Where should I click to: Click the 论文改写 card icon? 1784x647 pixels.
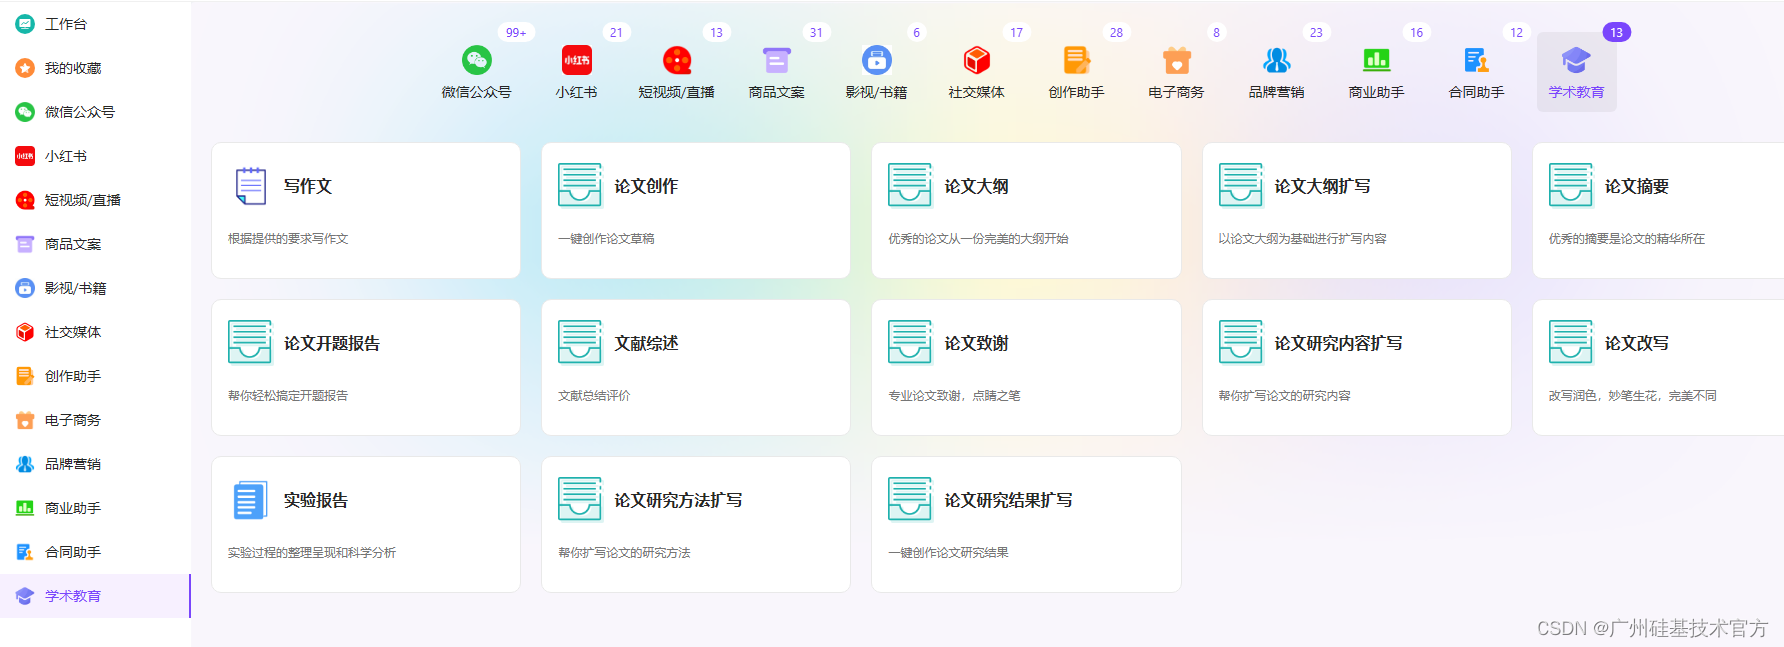click(x=1571, y=342)
